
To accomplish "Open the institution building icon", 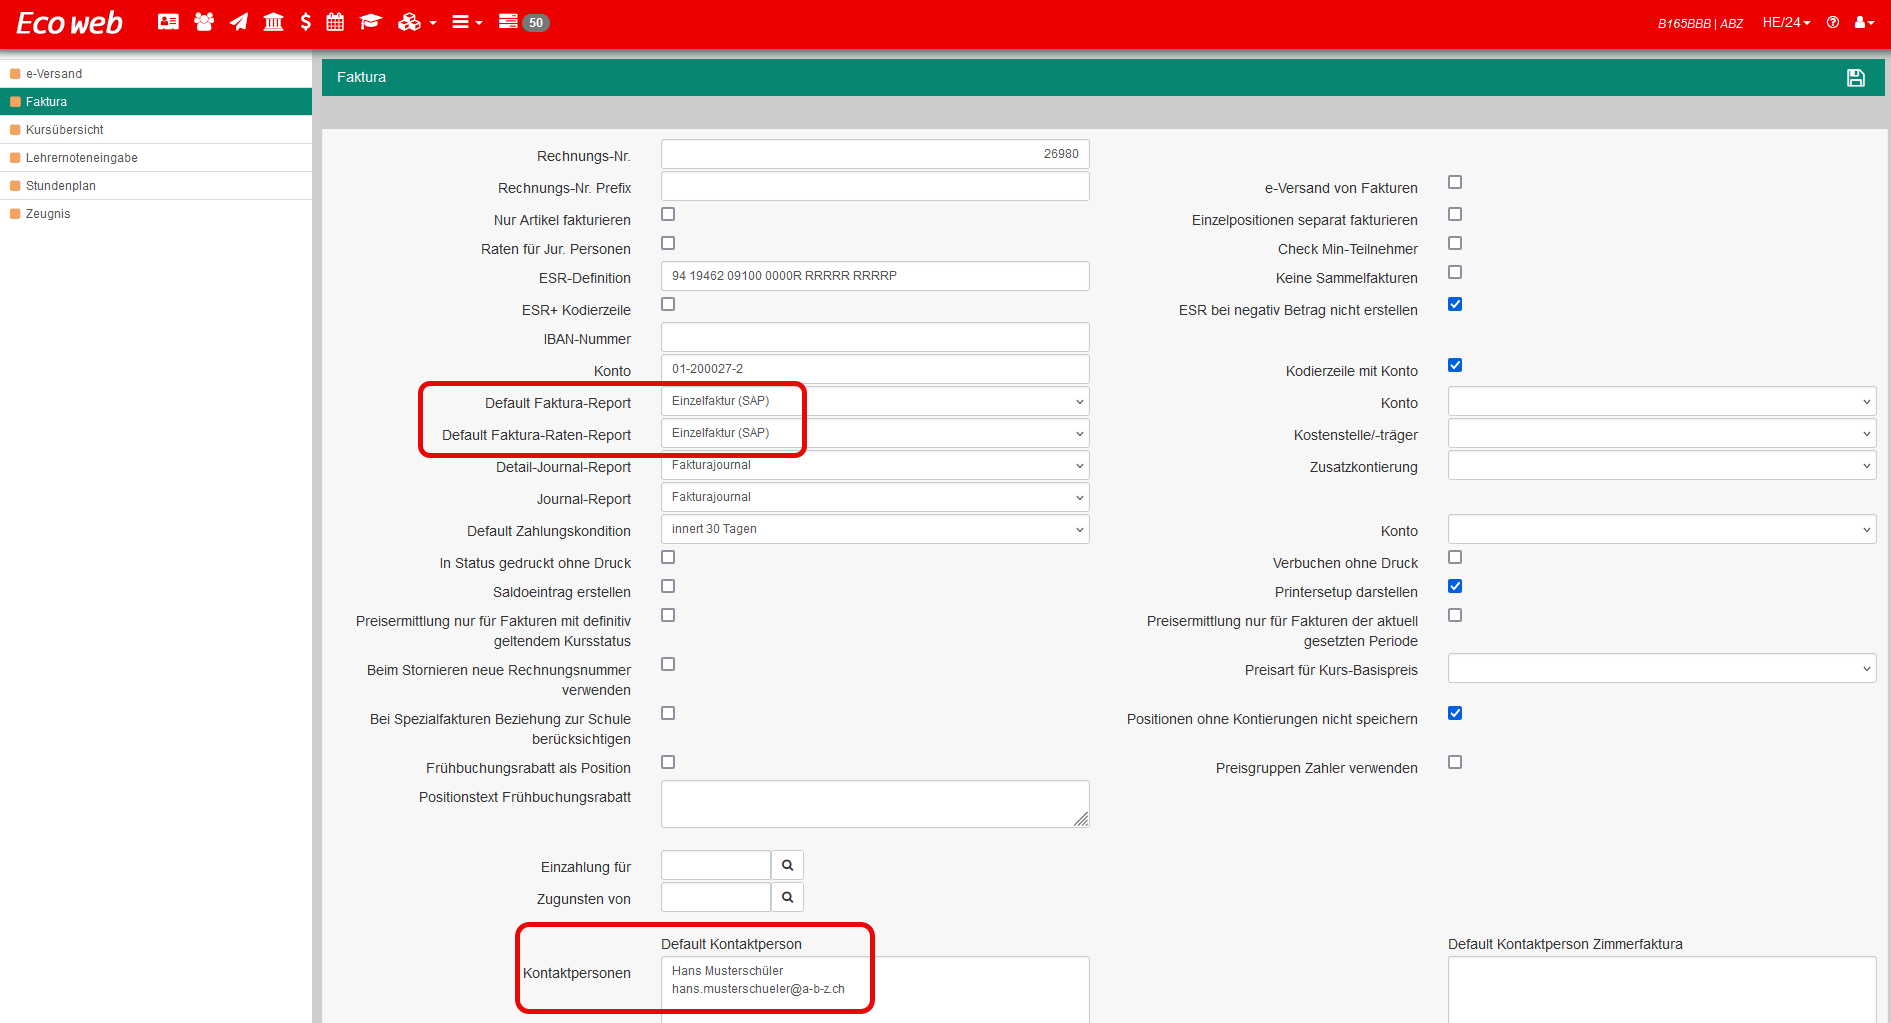I will [x=273, y=22].
